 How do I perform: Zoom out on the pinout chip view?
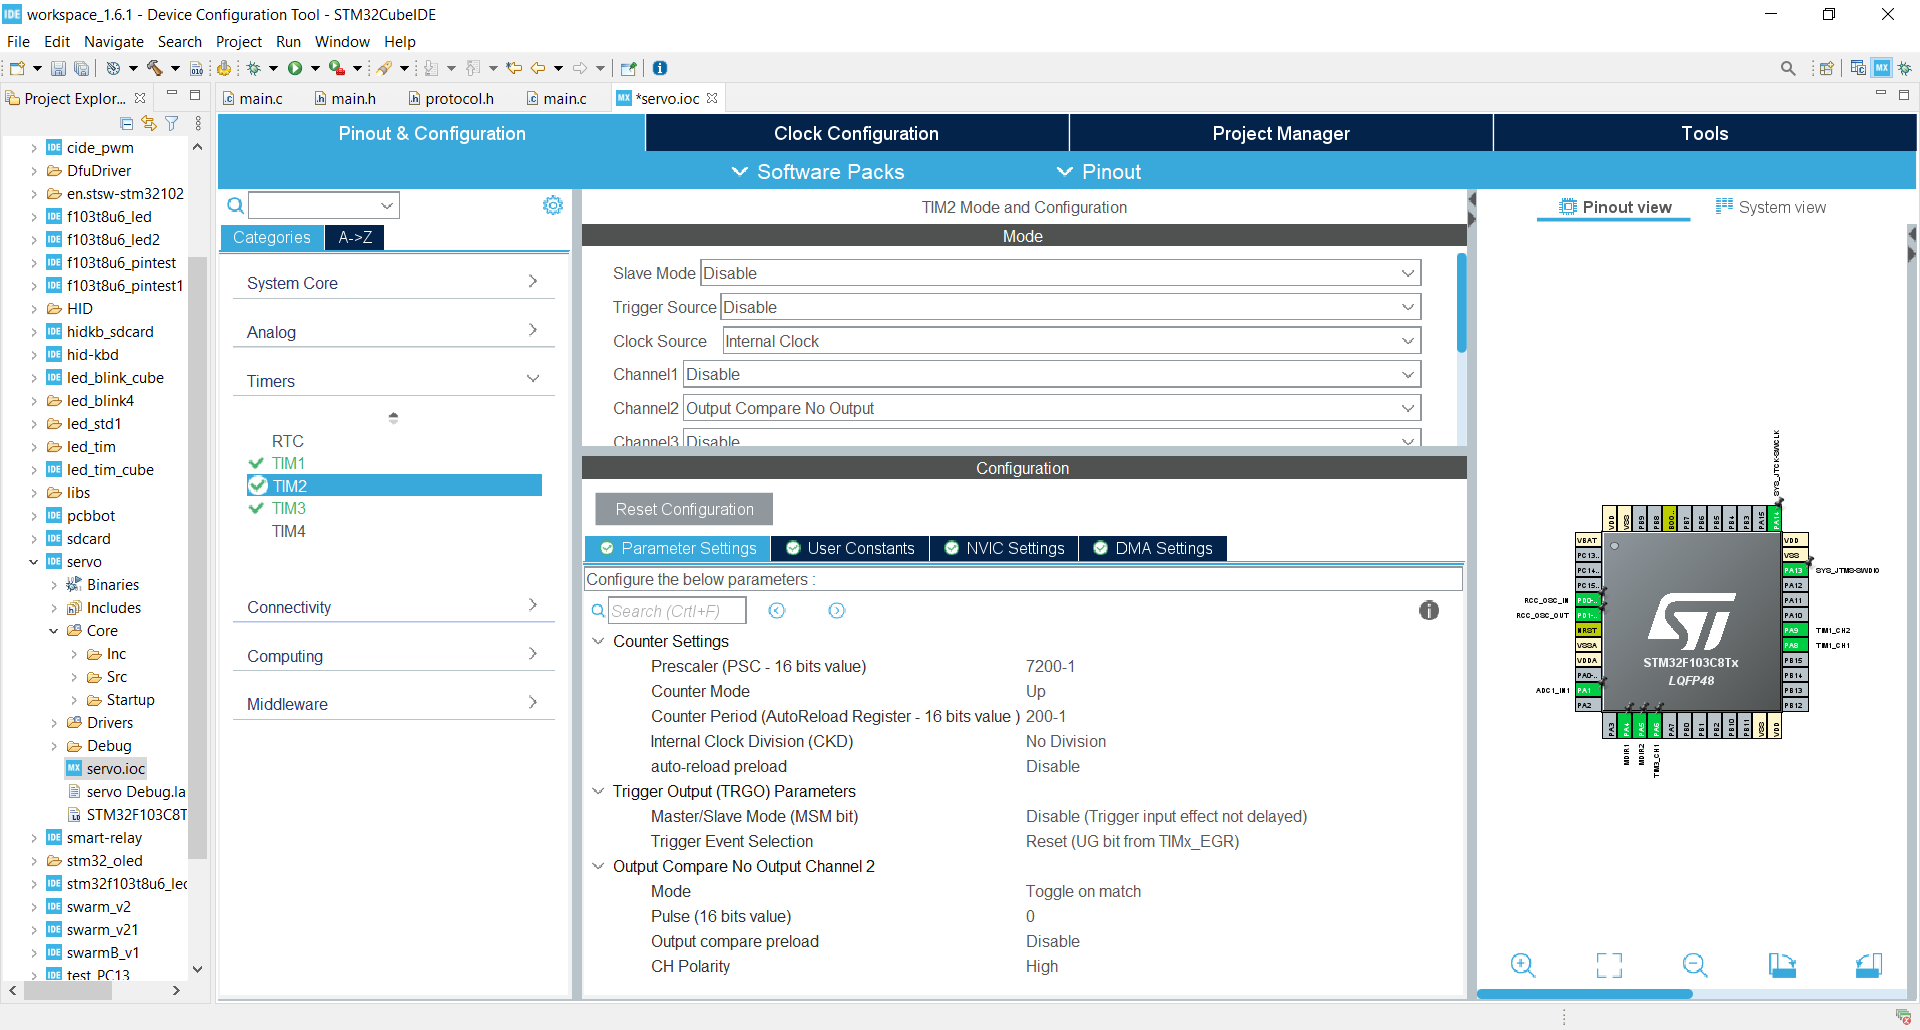[1695, 965]
